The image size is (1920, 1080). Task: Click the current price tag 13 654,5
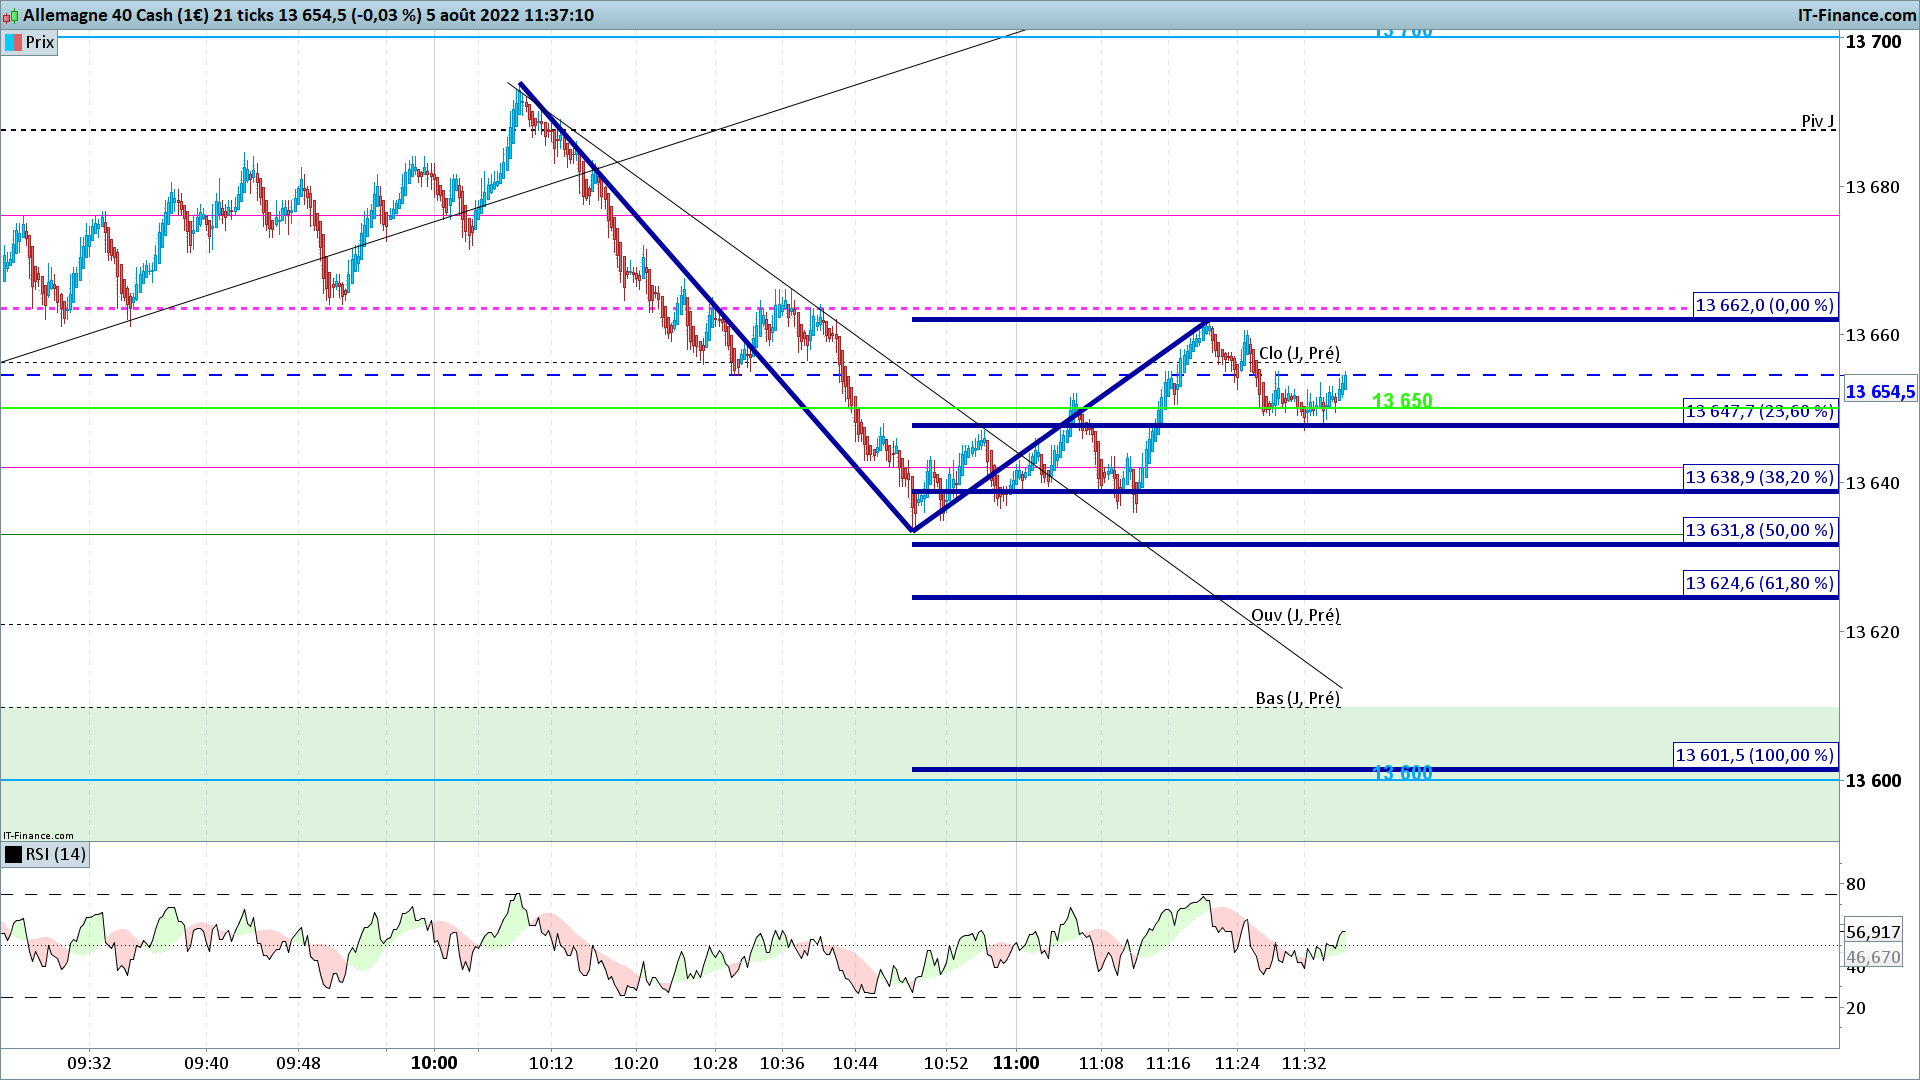(x=1880, y=392)
